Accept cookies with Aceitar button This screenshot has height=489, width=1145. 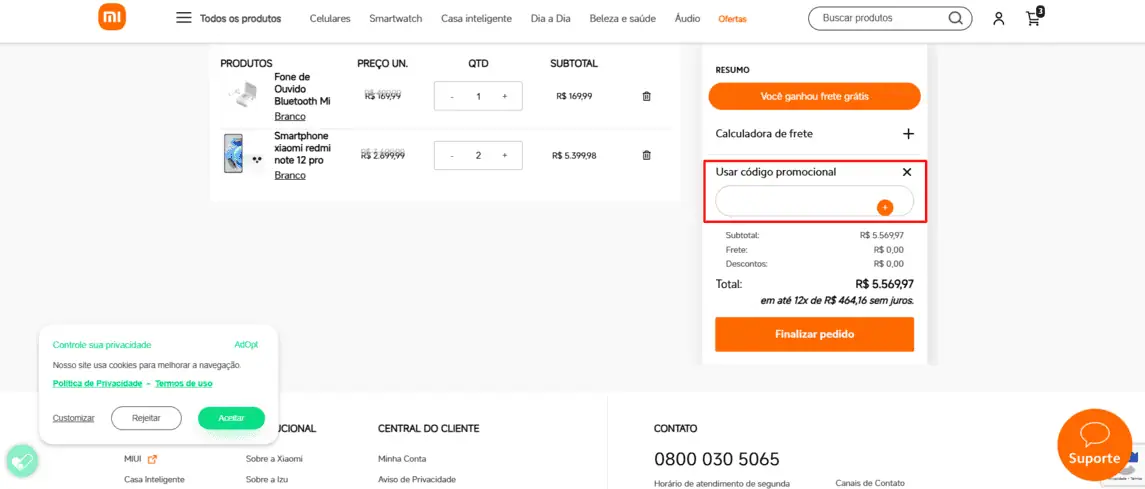(231, 418)
